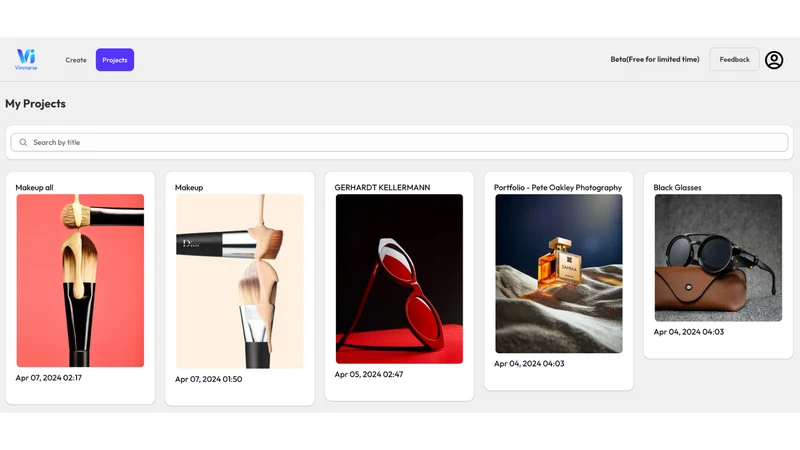Click the 'GERHARDT KELLERMANN' project title
This screenshot has height=450, width=800.
tap(382, 187)
